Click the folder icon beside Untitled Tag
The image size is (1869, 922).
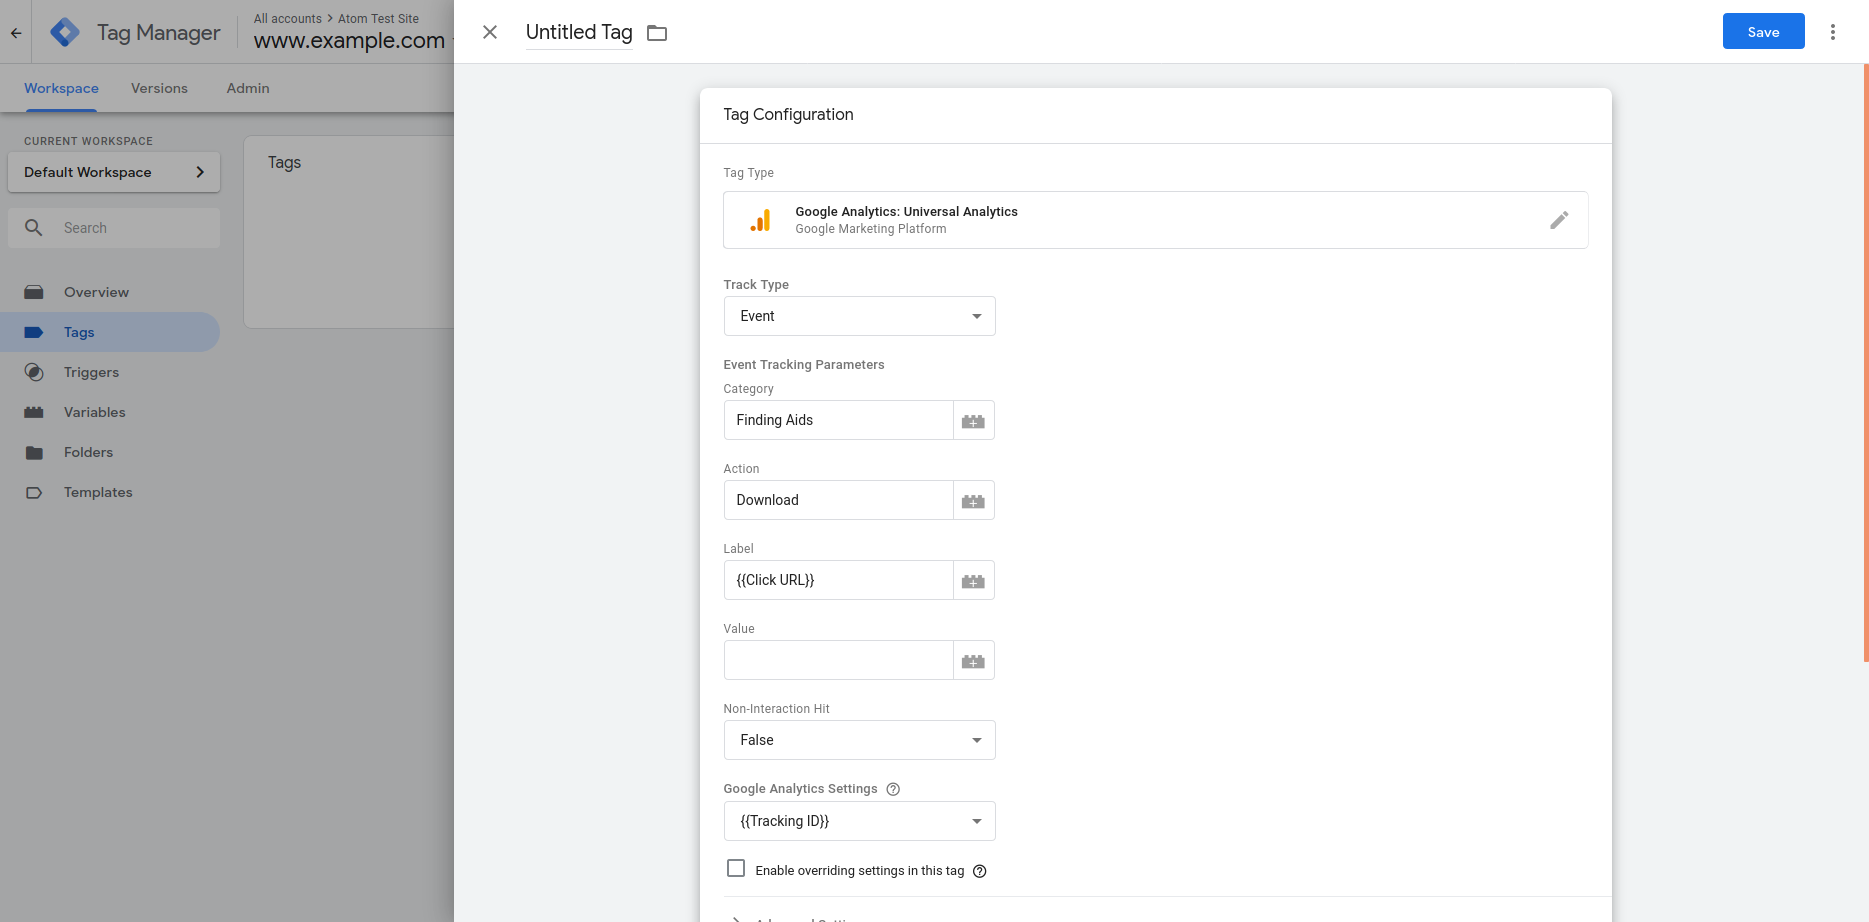(x=657, y=33)
